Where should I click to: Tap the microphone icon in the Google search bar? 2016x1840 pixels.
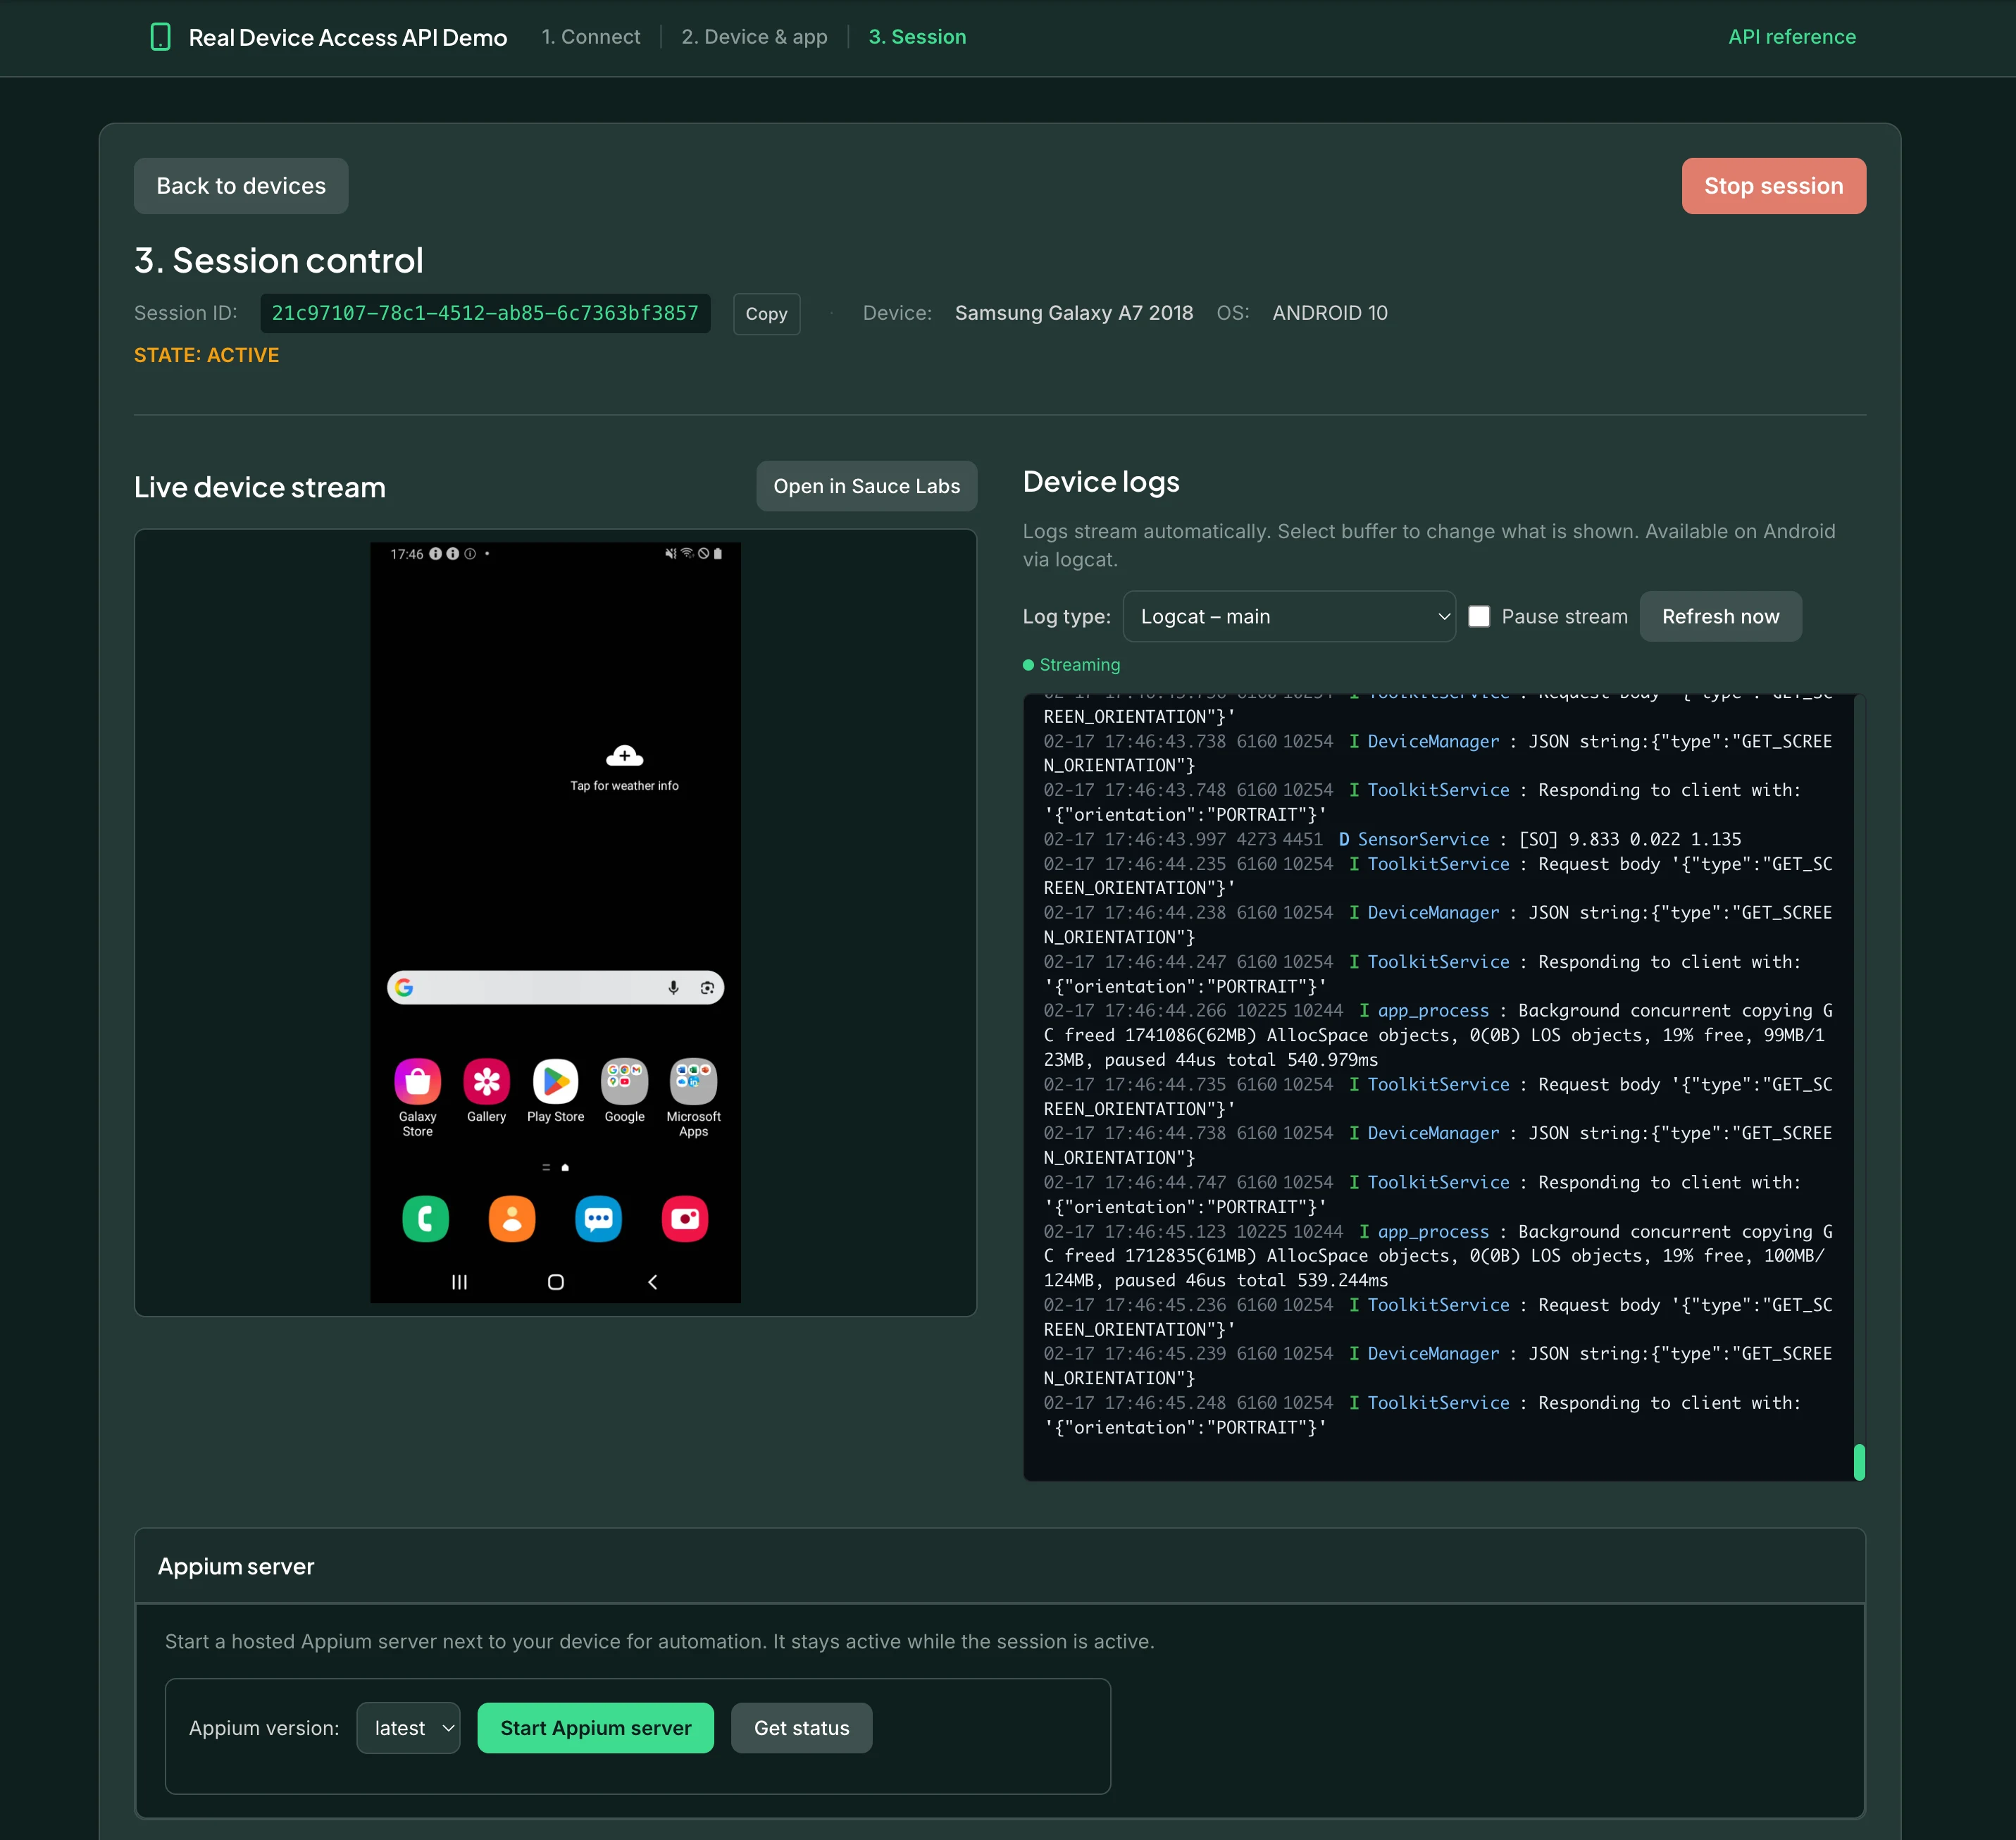click(x=672, y=987)
